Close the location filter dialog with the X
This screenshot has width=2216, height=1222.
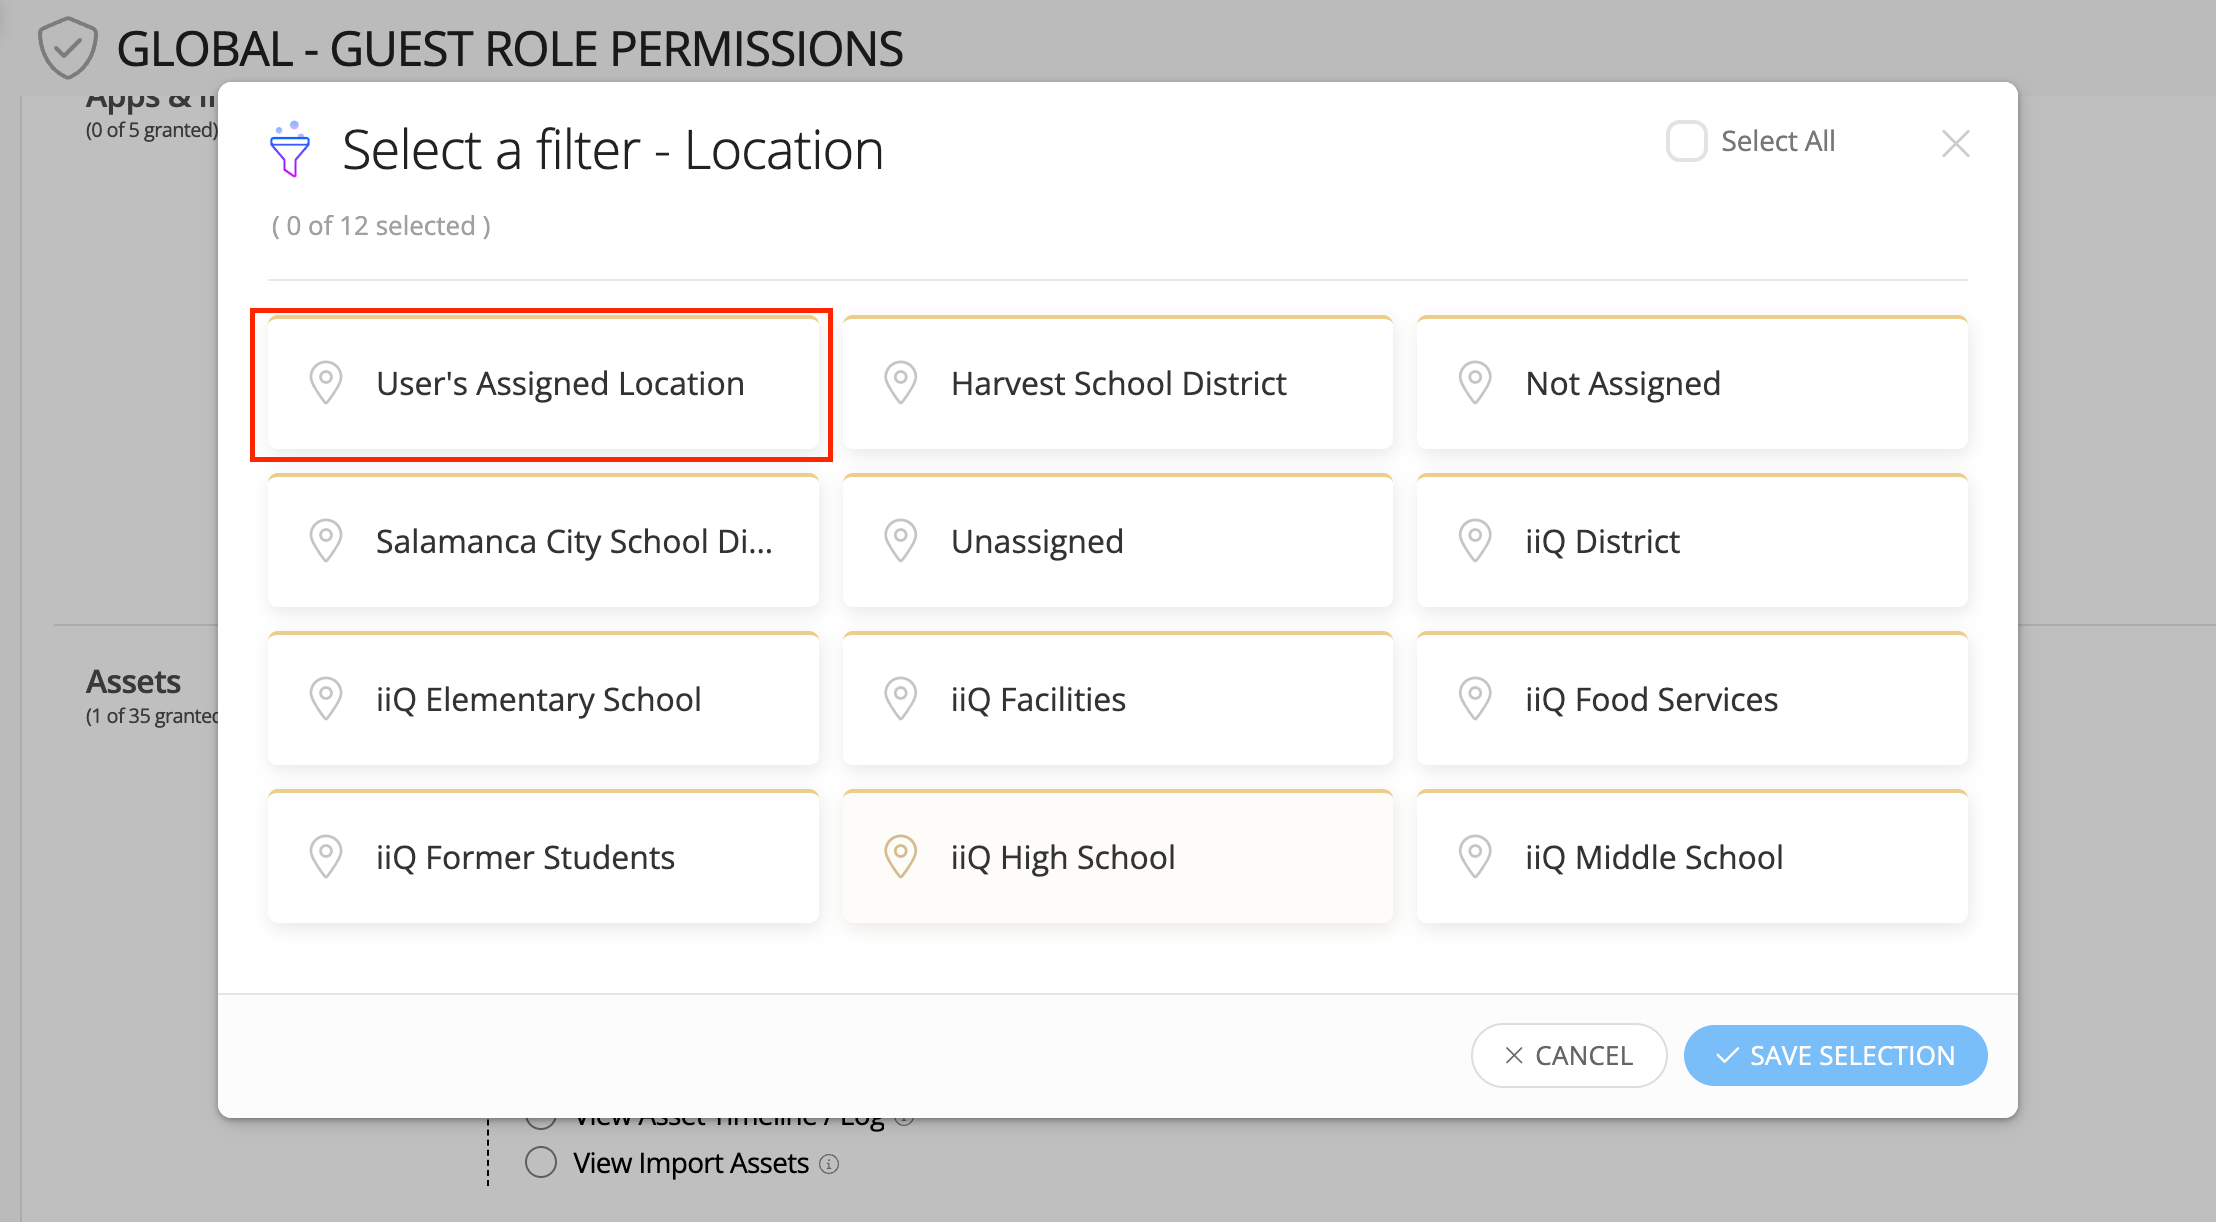1955,143
